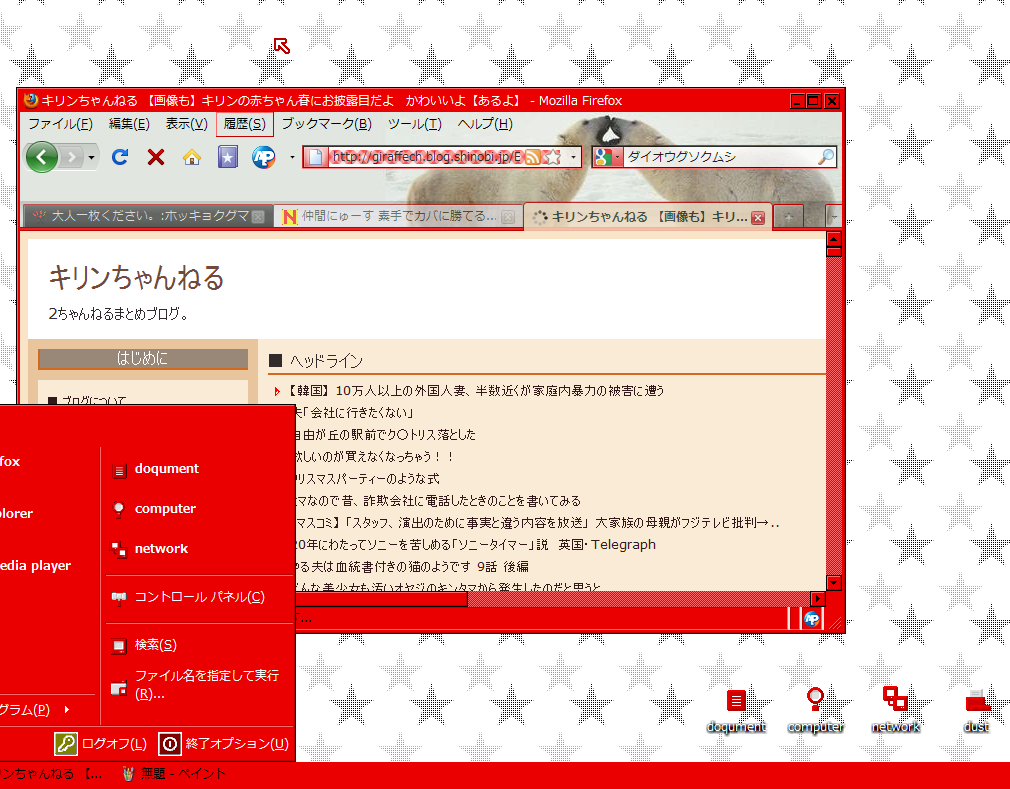1010x789 pixels.
Task: Click the AP toolbar icon
Action: (x=263, y=157)
